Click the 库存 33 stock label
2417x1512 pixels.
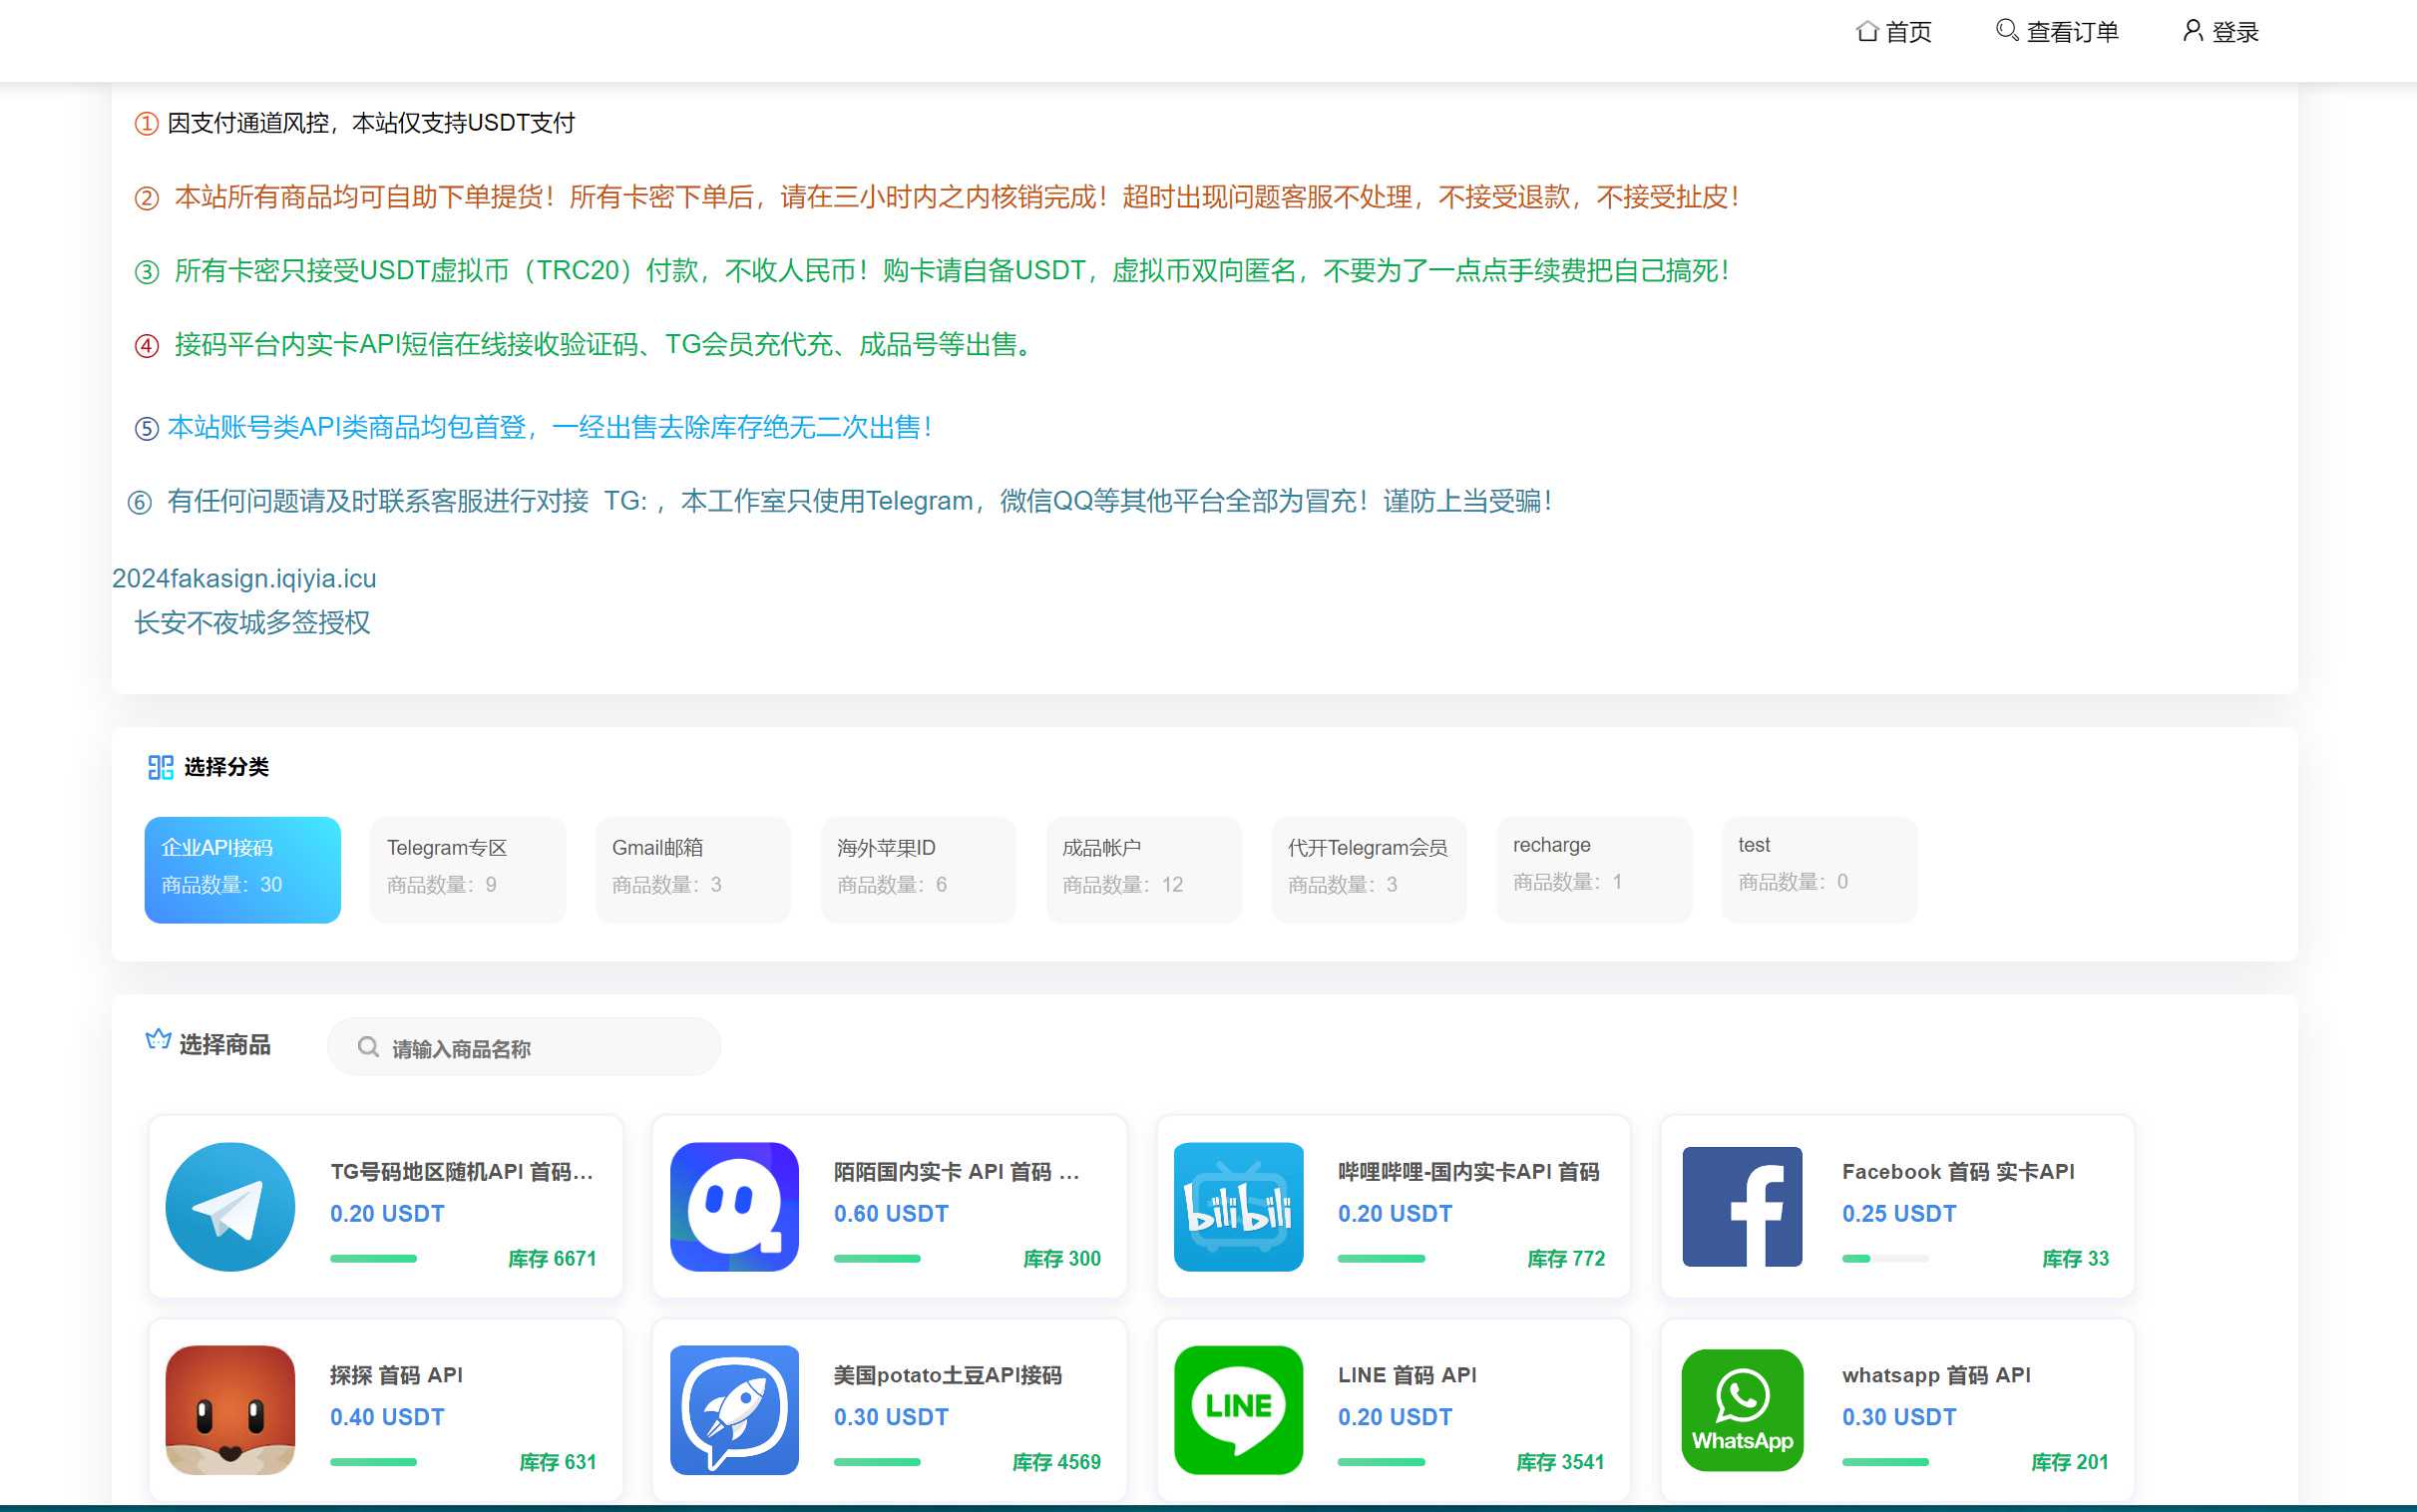(x=2075, y=1258)
